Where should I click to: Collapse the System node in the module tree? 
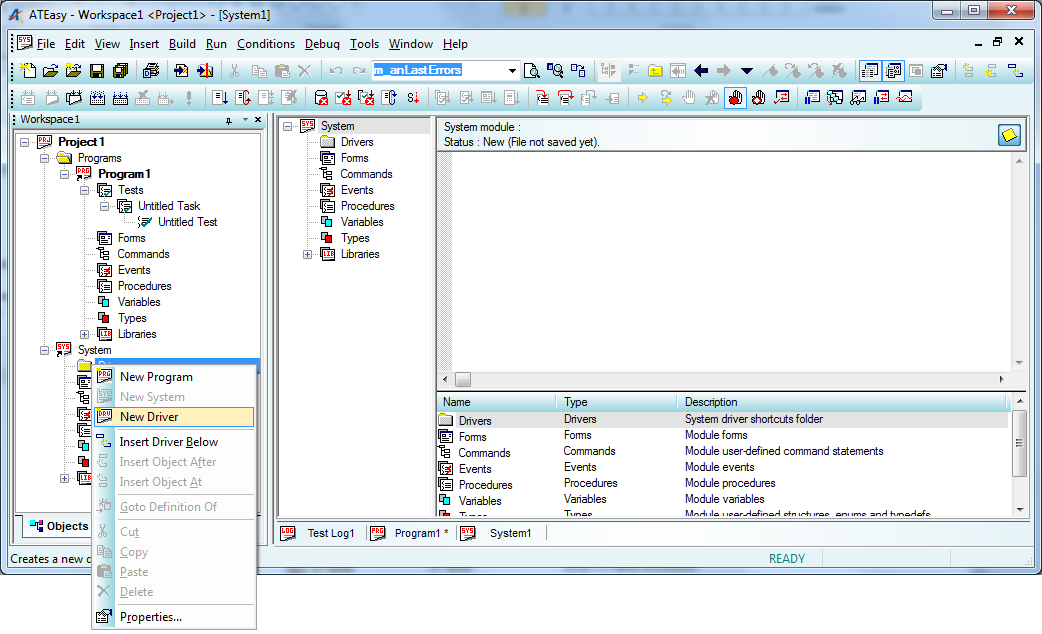coord(288,126)
